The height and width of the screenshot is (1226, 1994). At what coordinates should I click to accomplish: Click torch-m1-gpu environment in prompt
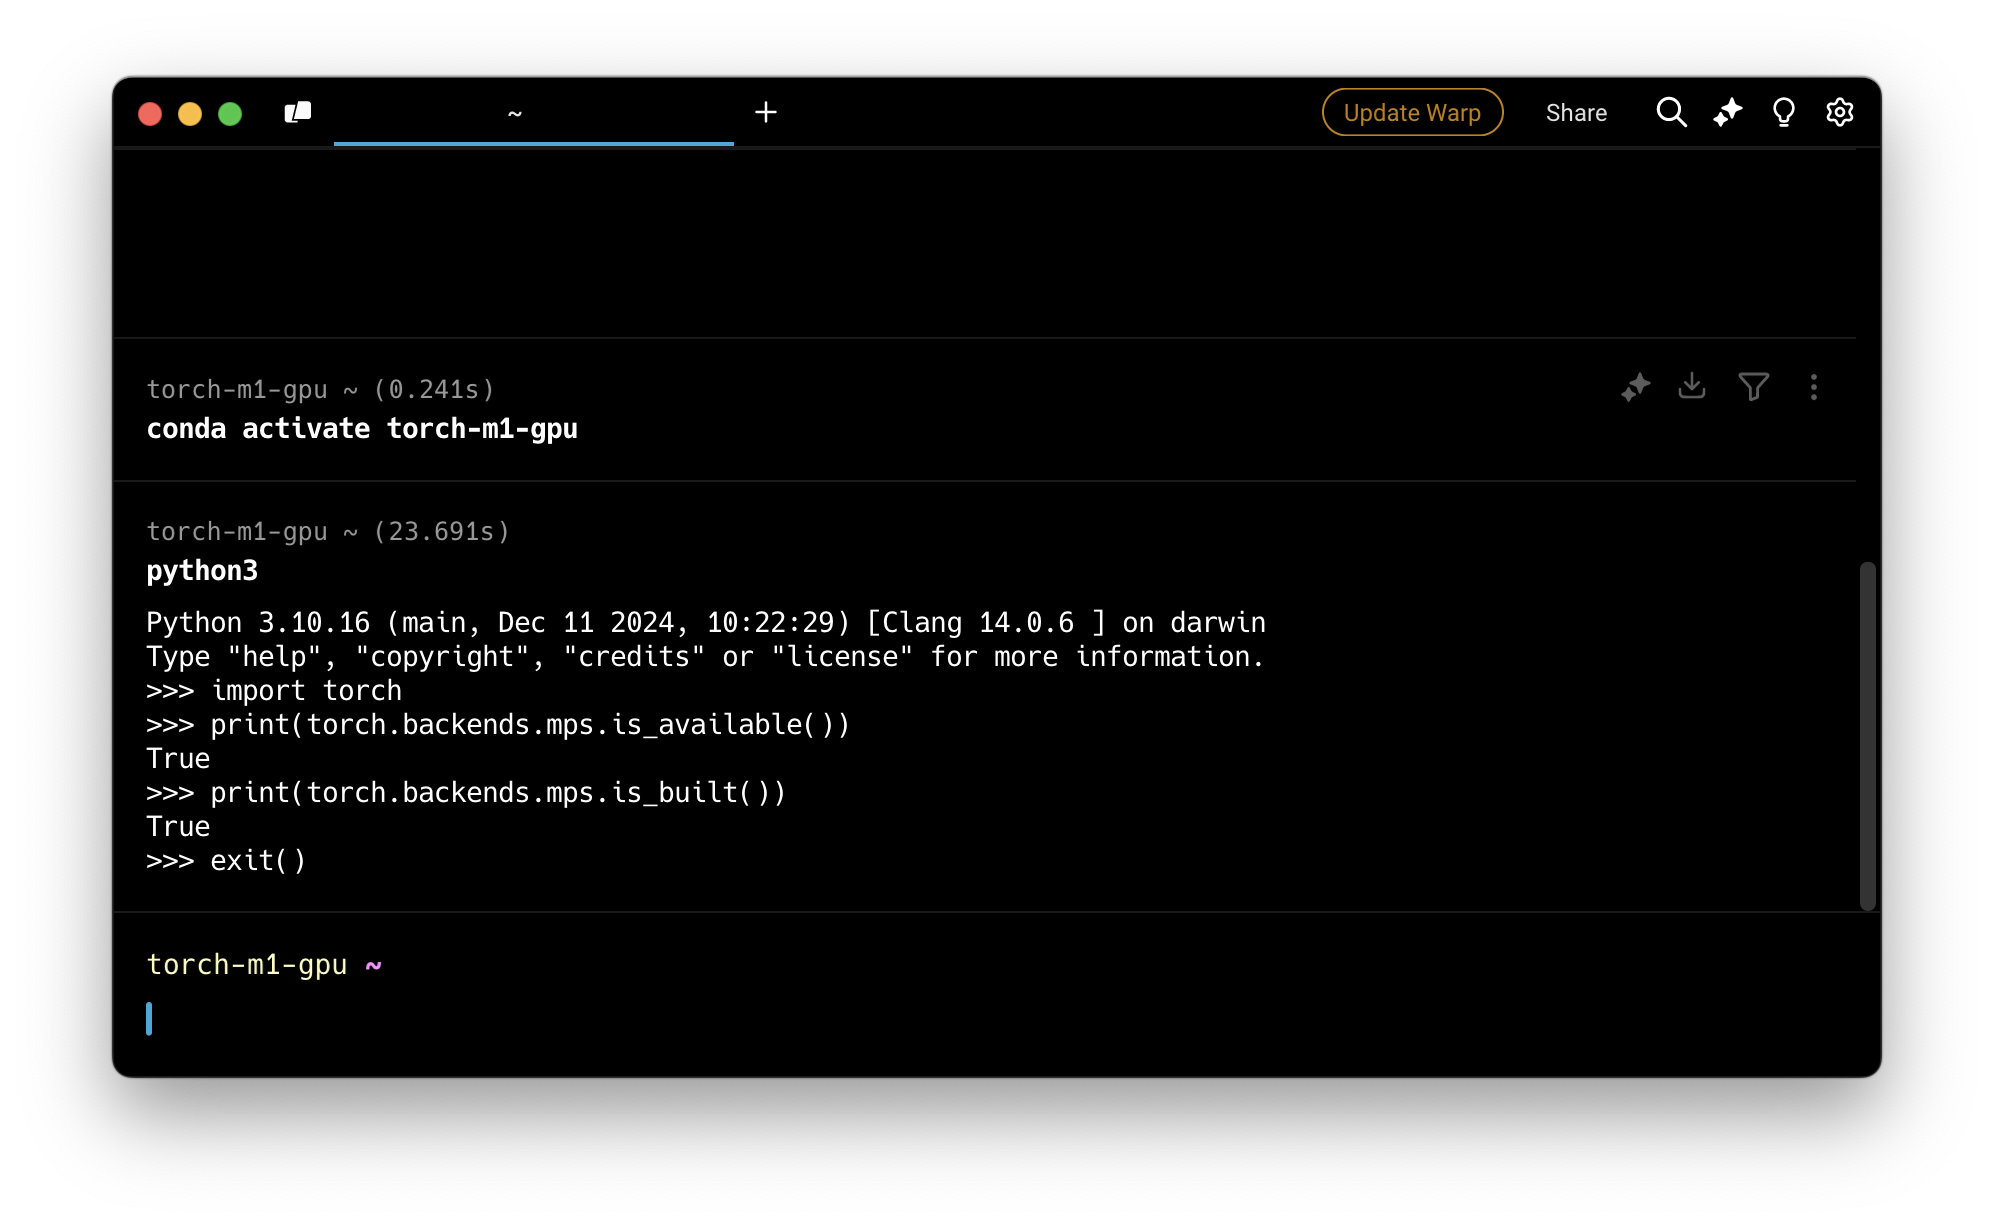[x=247, y=964]
